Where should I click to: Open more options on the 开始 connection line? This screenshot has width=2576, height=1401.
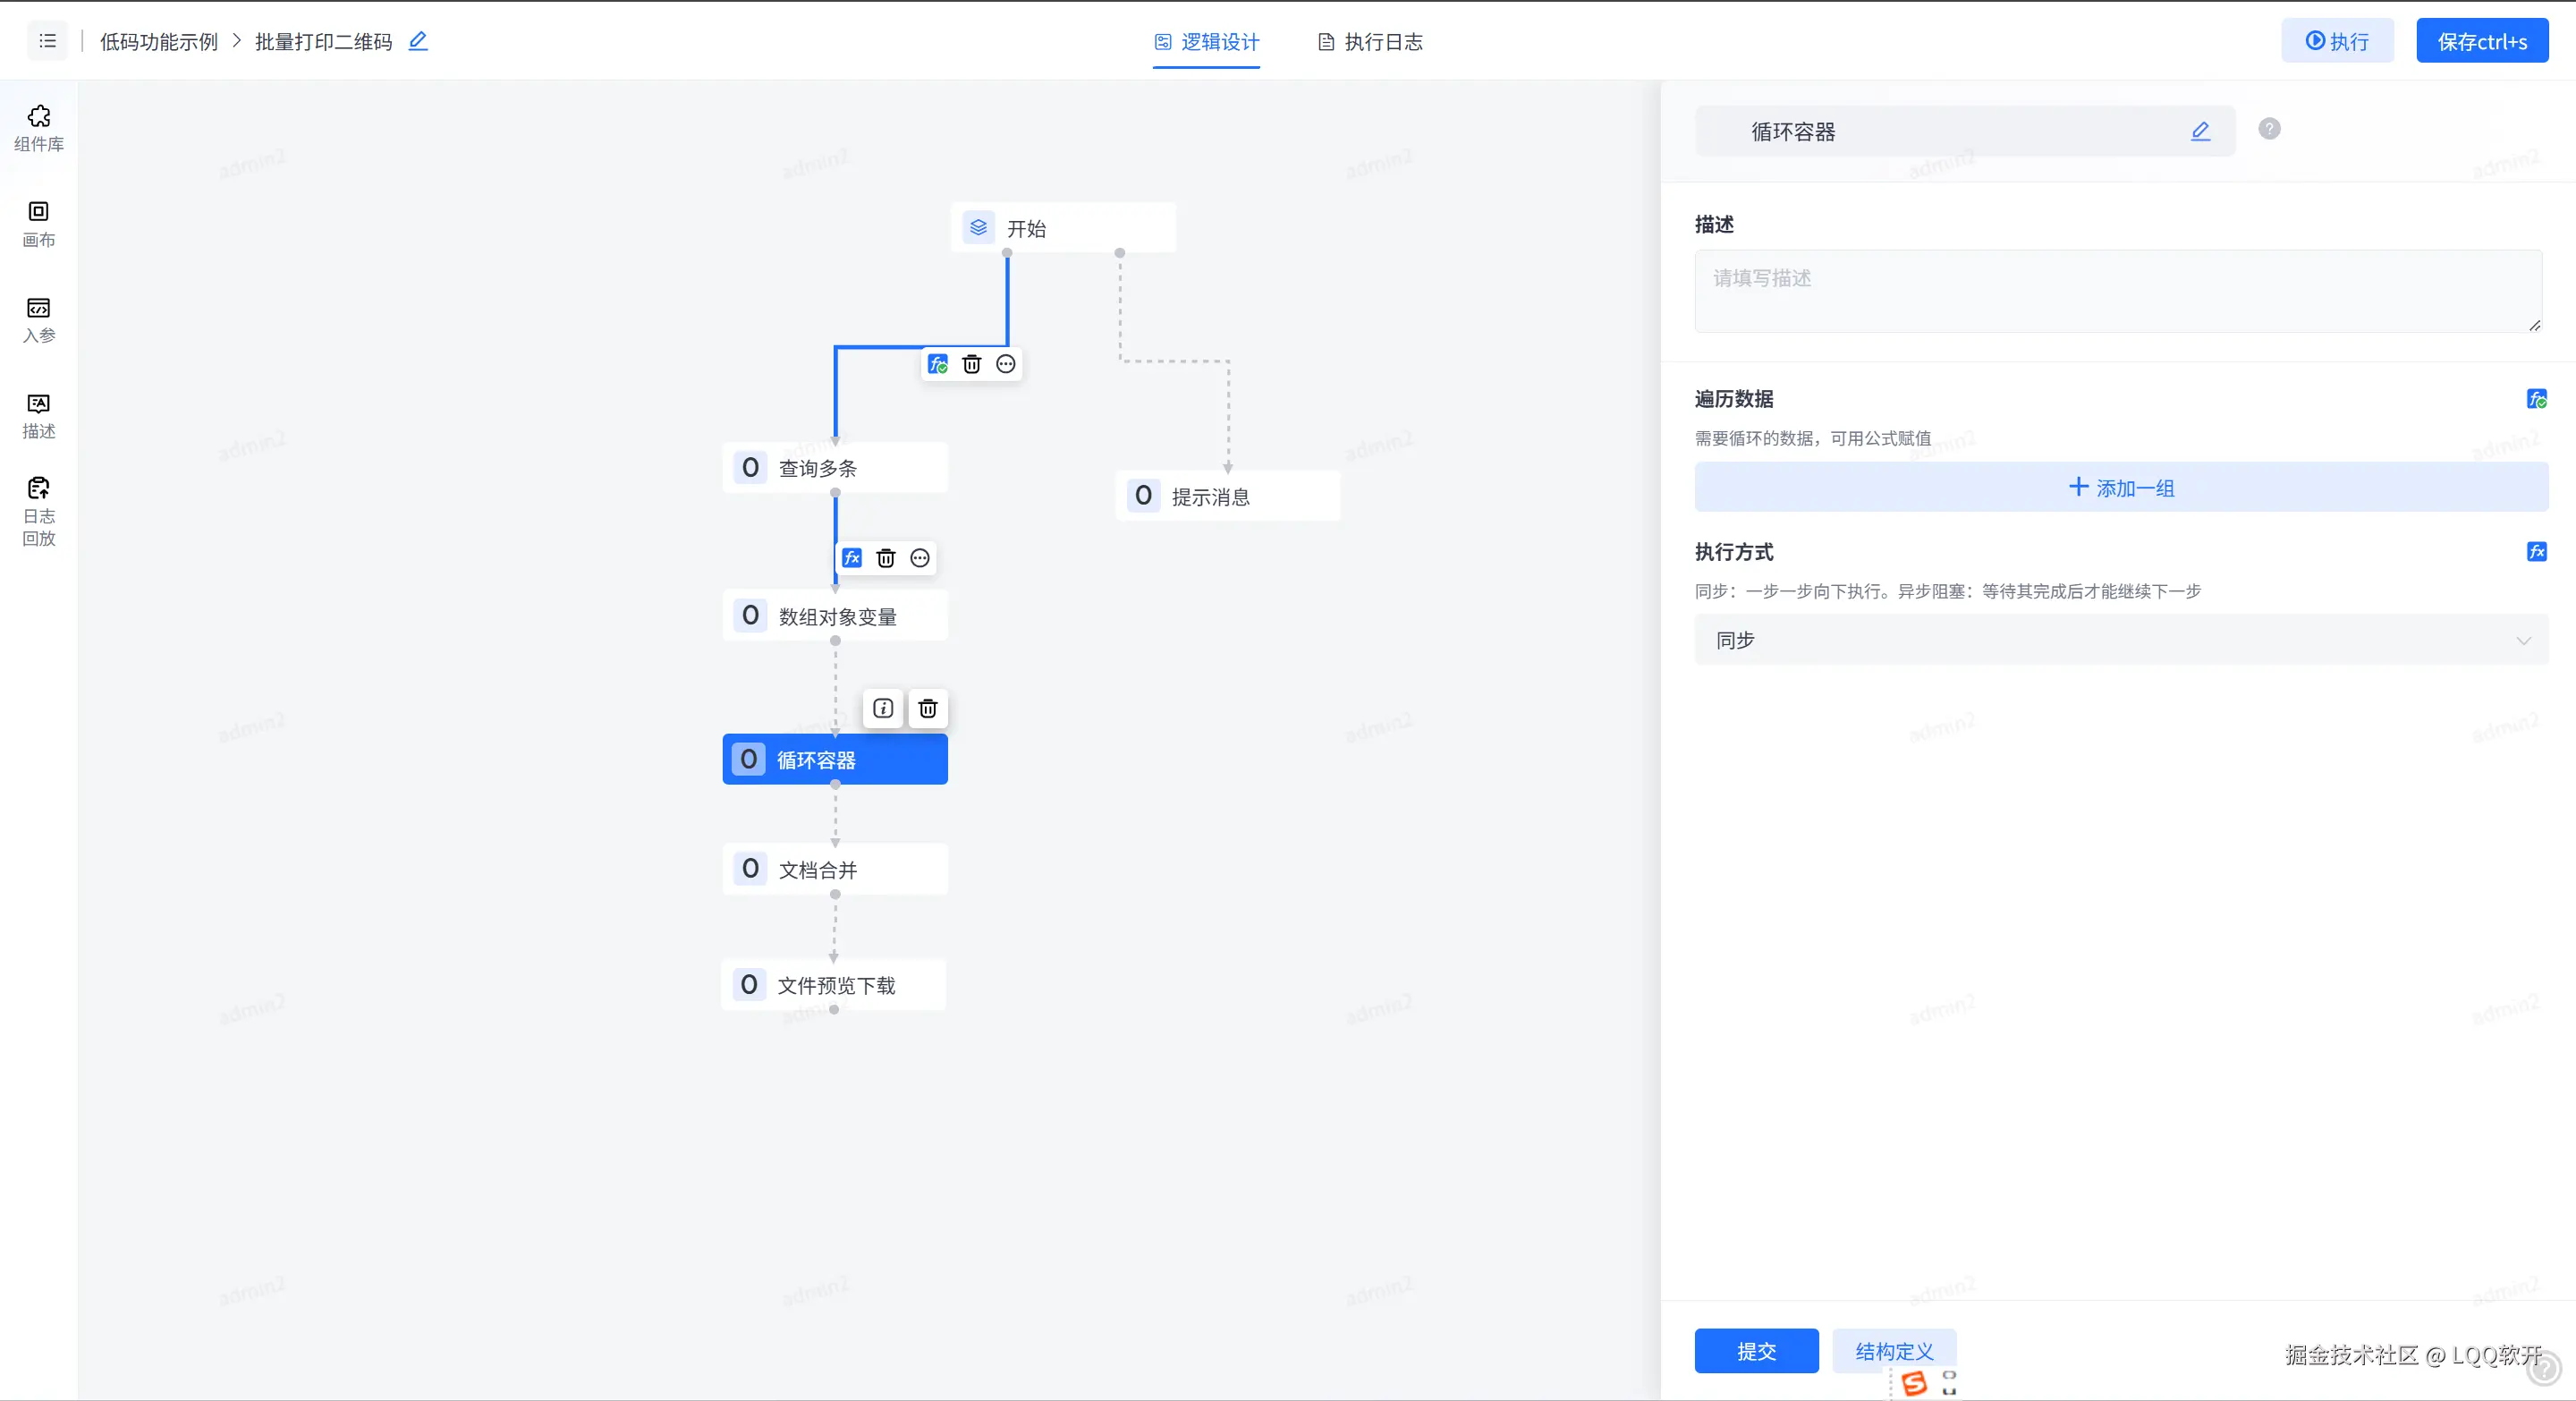pyautogui.click(x=1006, y=364)
